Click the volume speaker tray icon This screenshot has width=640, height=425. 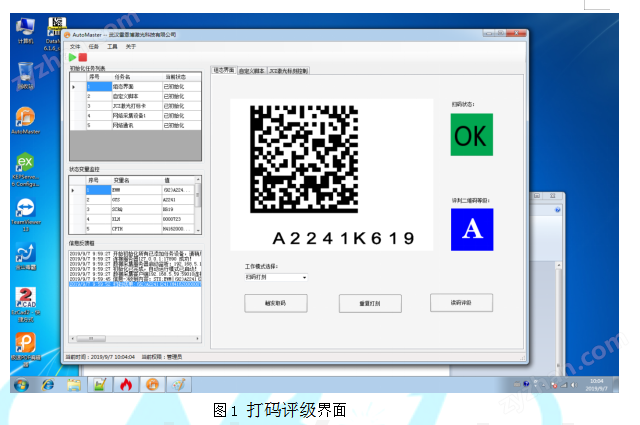[574, 385]
